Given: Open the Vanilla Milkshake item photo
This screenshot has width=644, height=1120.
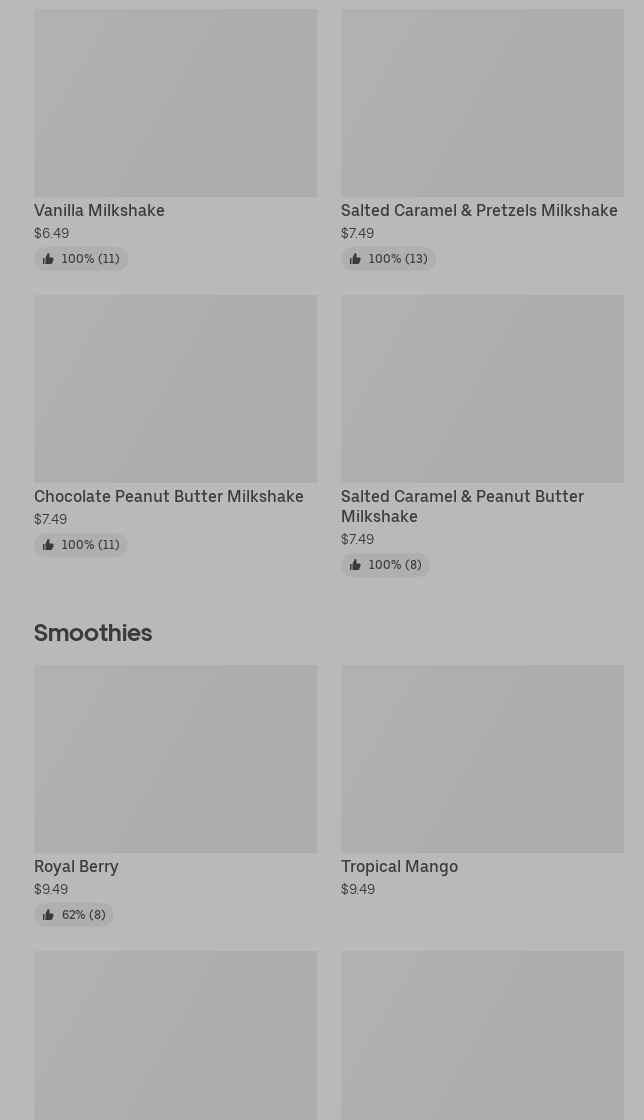Looking at the screenshot, I should pyautogui.click(x=175, y=103).
